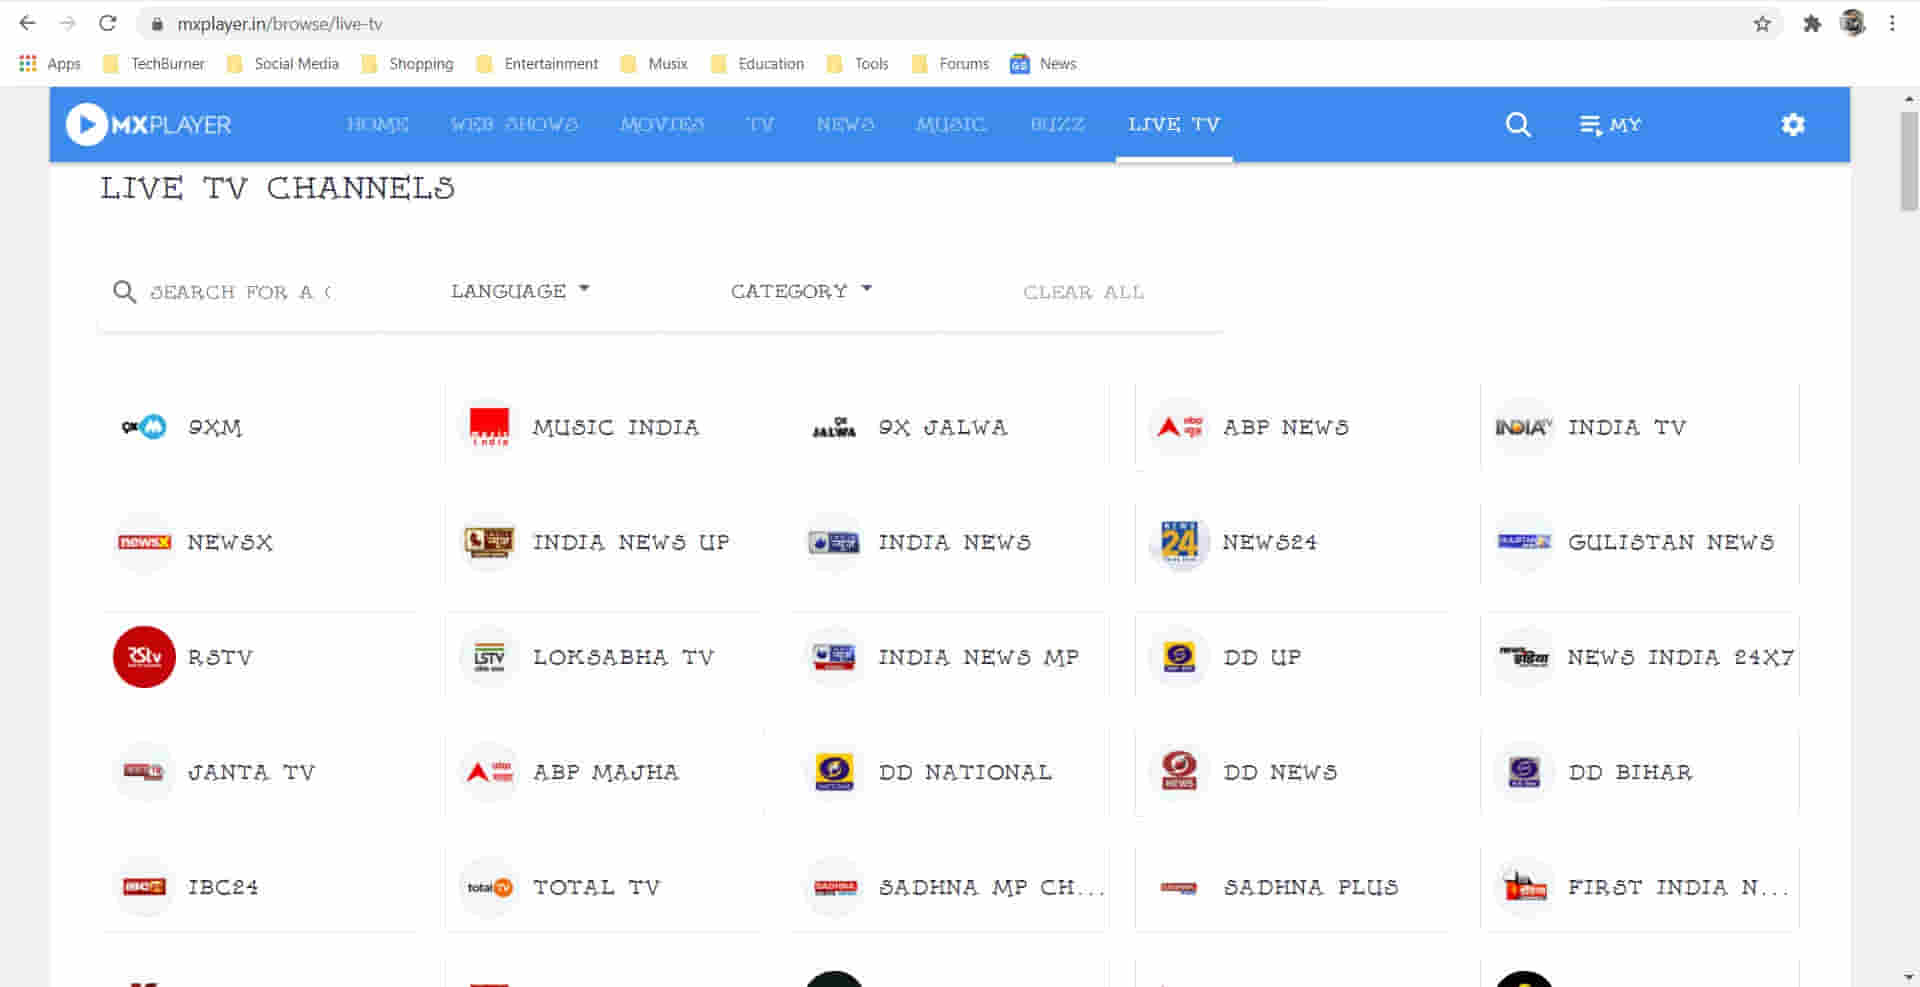
Task: Click the News India 24x7 logo
Action: click(x=1524, y=657)
